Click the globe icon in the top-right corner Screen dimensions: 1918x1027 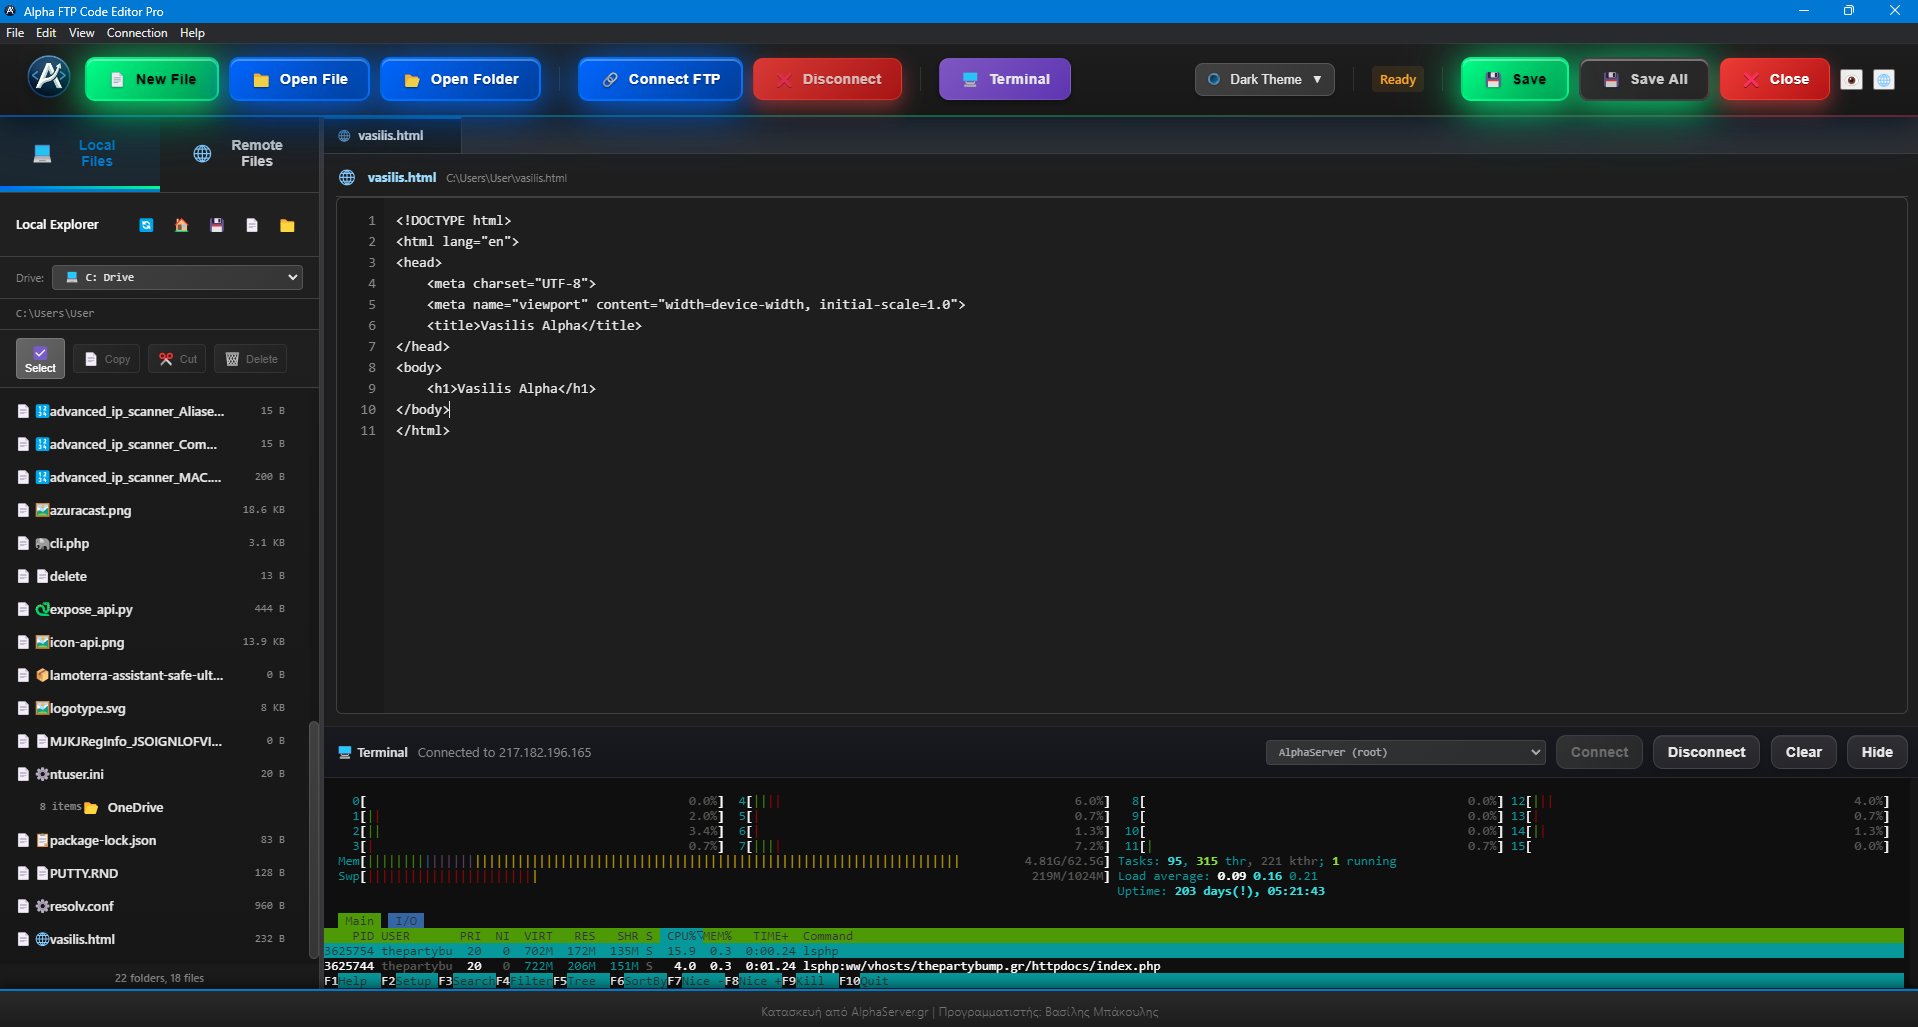pyautogui.click(x=1884, y=79)
